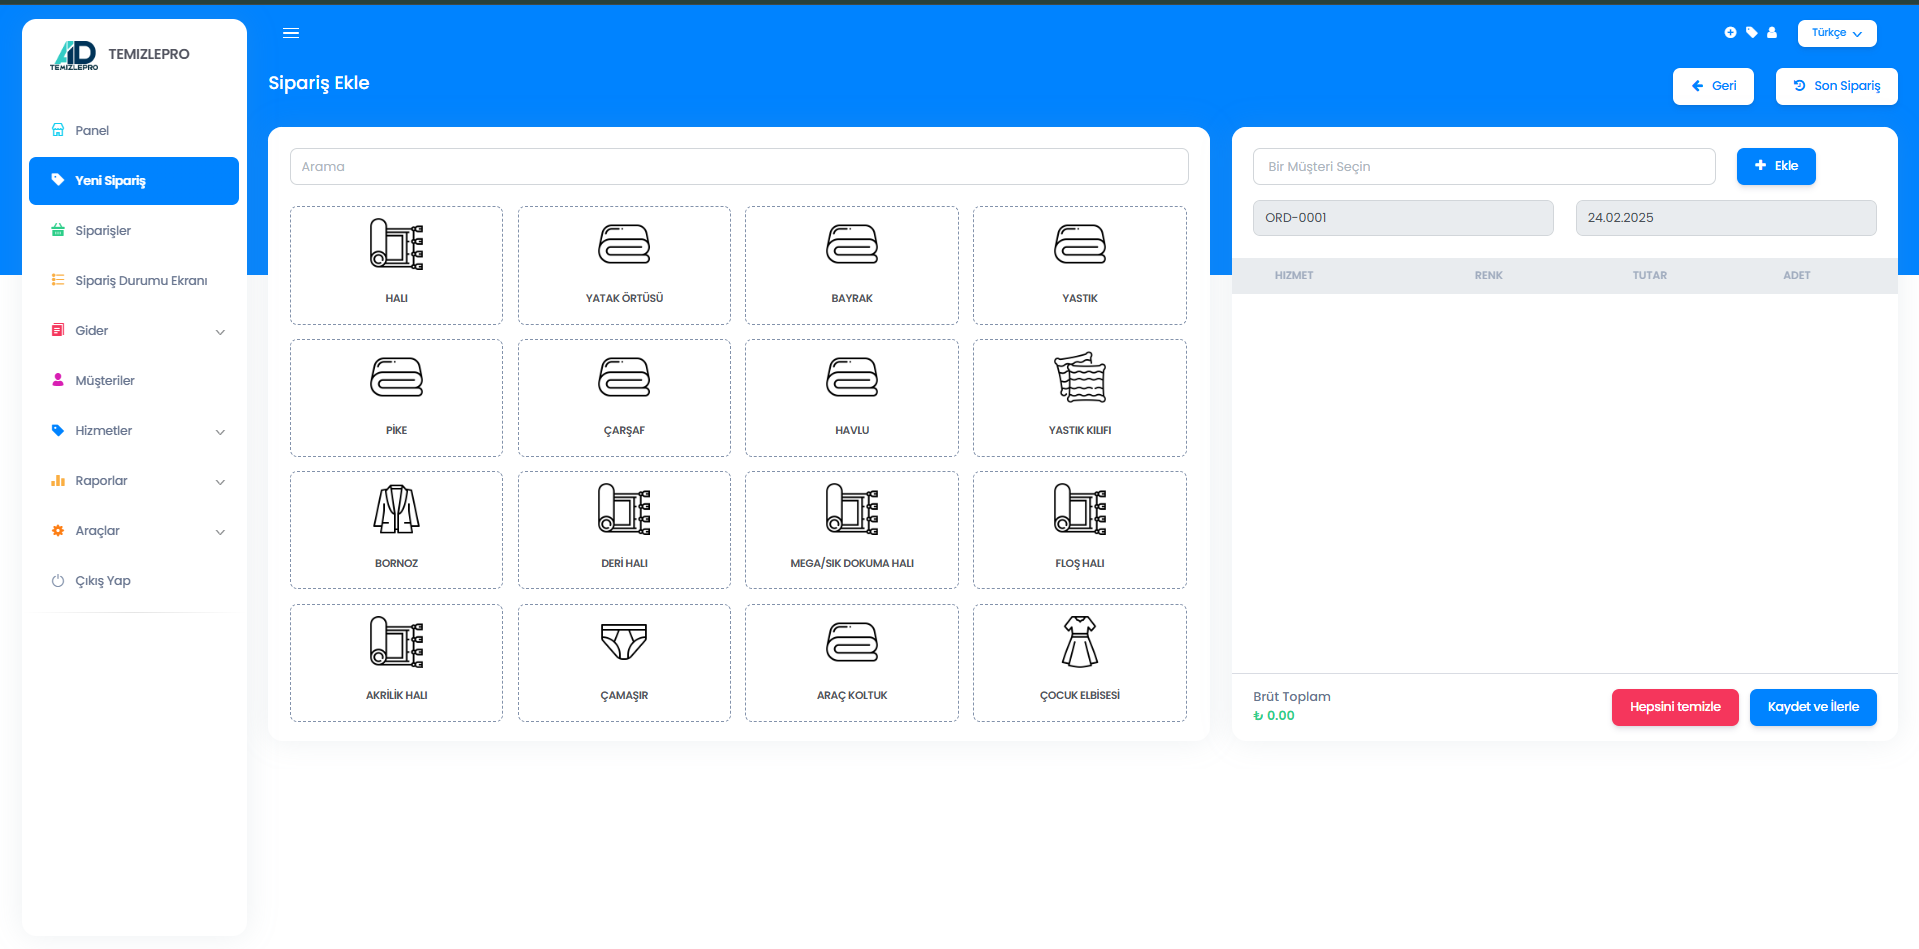Select the ÇOCUK ELBİSESİ dress icon
Image resolution: width=1919 pixels, height=949 pixels.
click(1079, 642)
